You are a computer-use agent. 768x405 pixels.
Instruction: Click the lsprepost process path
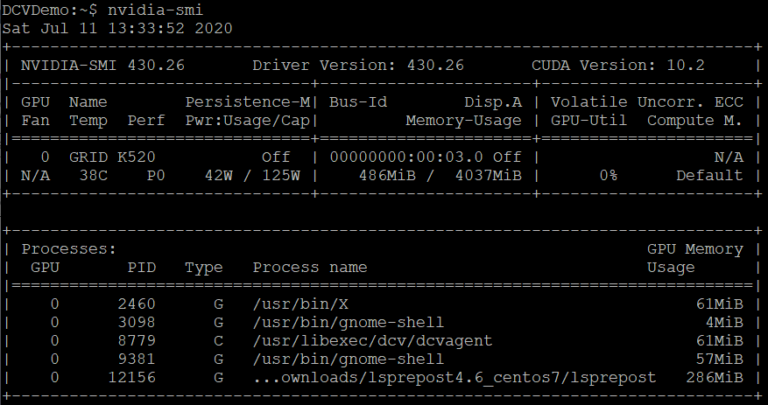point(454,378)
